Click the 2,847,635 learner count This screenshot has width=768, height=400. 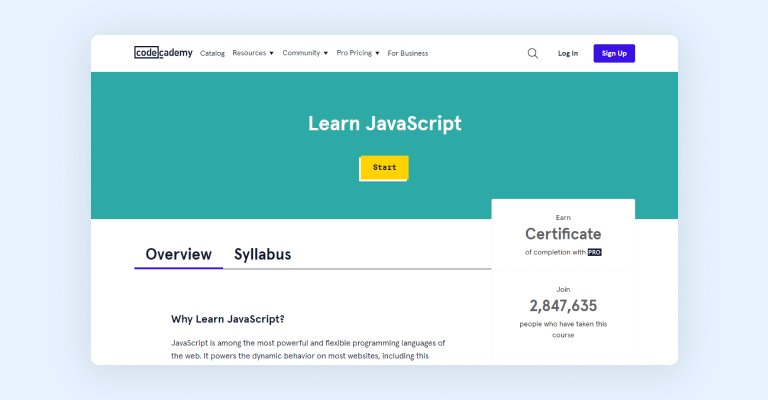[563, 306]
